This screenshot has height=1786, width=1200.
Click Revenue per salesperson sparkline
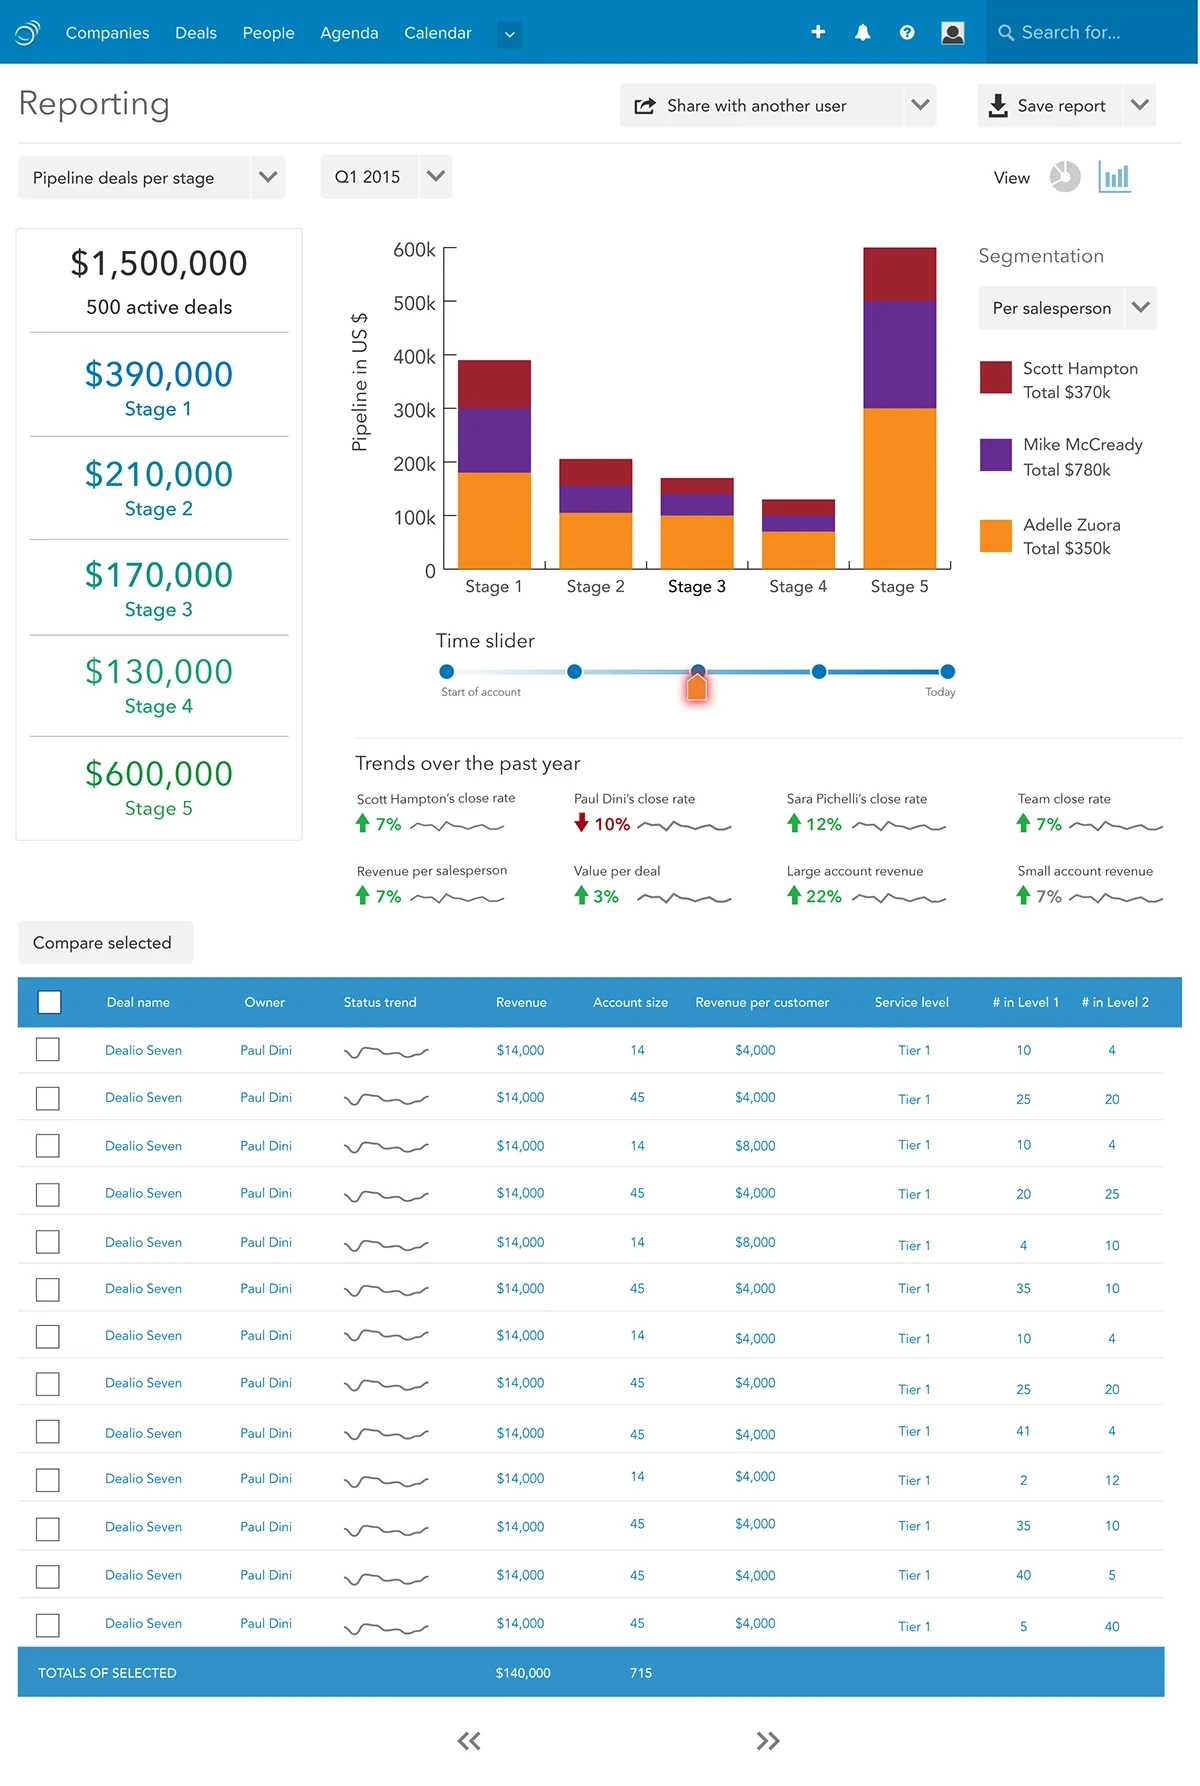tap(457, 898)
